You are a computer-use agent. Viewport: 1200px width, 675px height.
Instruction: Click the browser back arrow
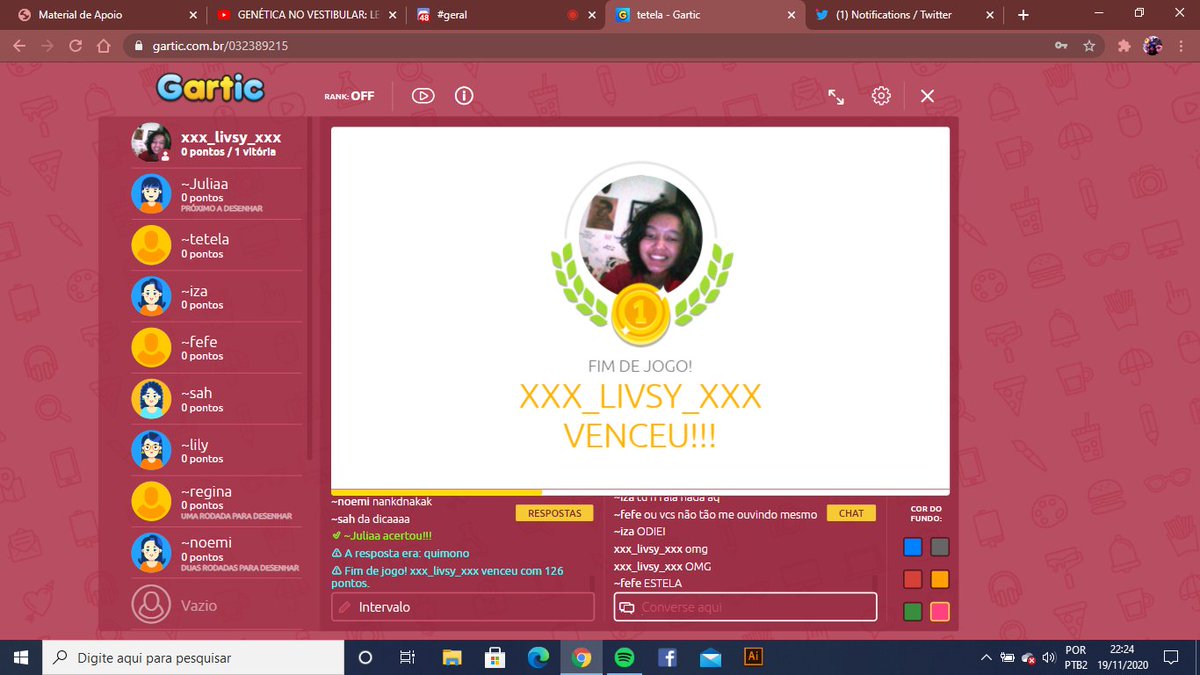click(x=19, y=46)
